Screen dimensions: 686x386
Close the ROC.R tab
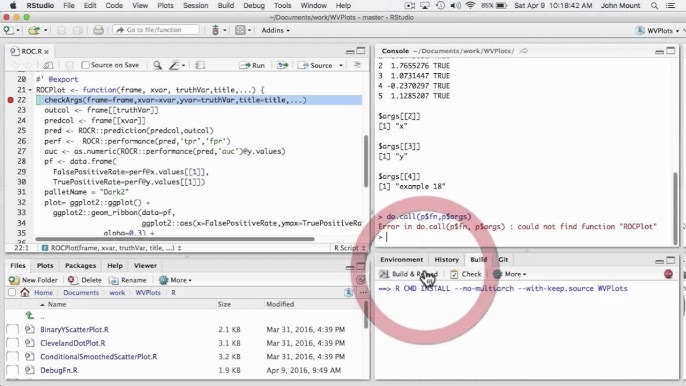(x=46, y=52)
